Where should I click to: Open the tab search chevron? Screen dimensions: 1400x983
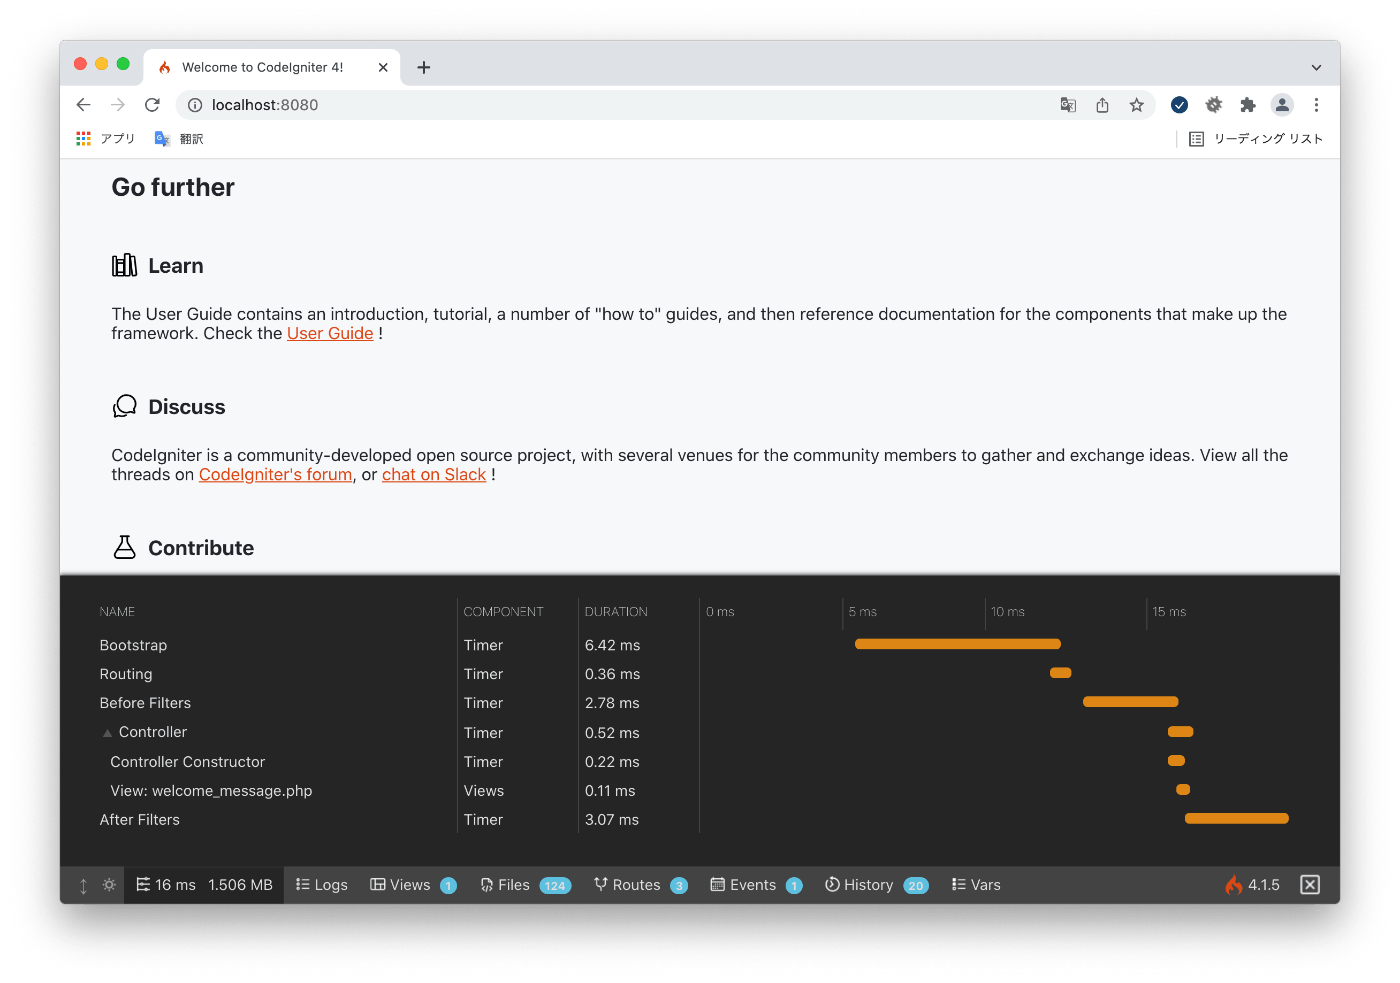coord(1316,67)
